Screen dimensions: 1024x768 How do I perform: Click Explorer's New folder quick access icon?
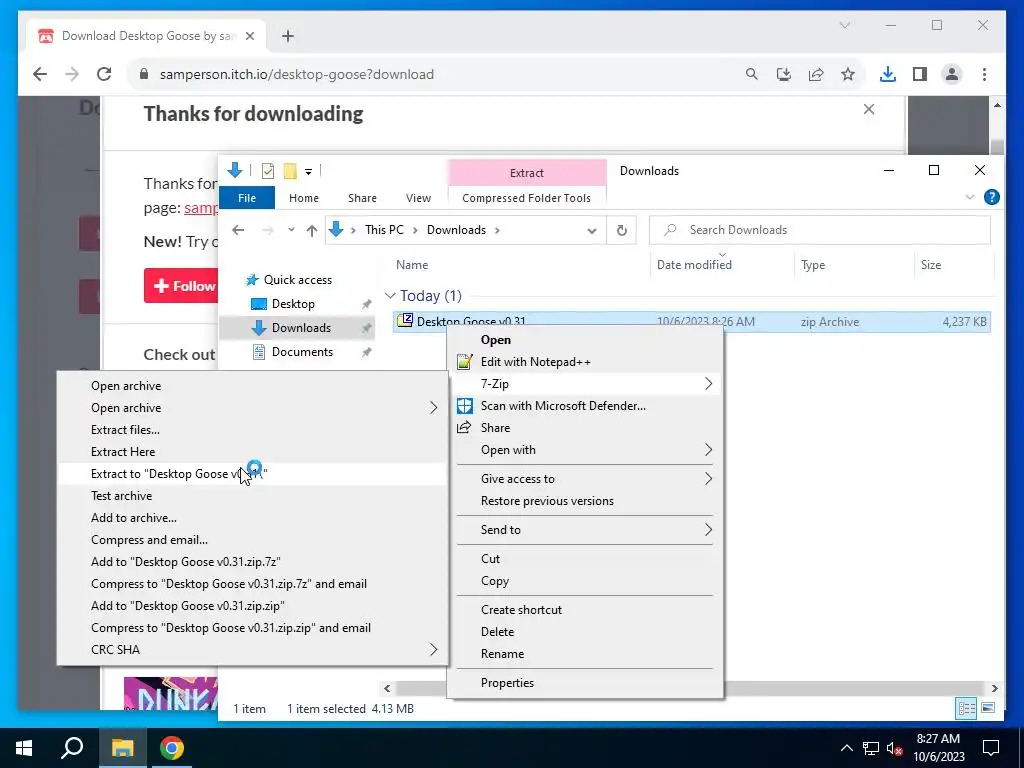[x=290, y=171]
